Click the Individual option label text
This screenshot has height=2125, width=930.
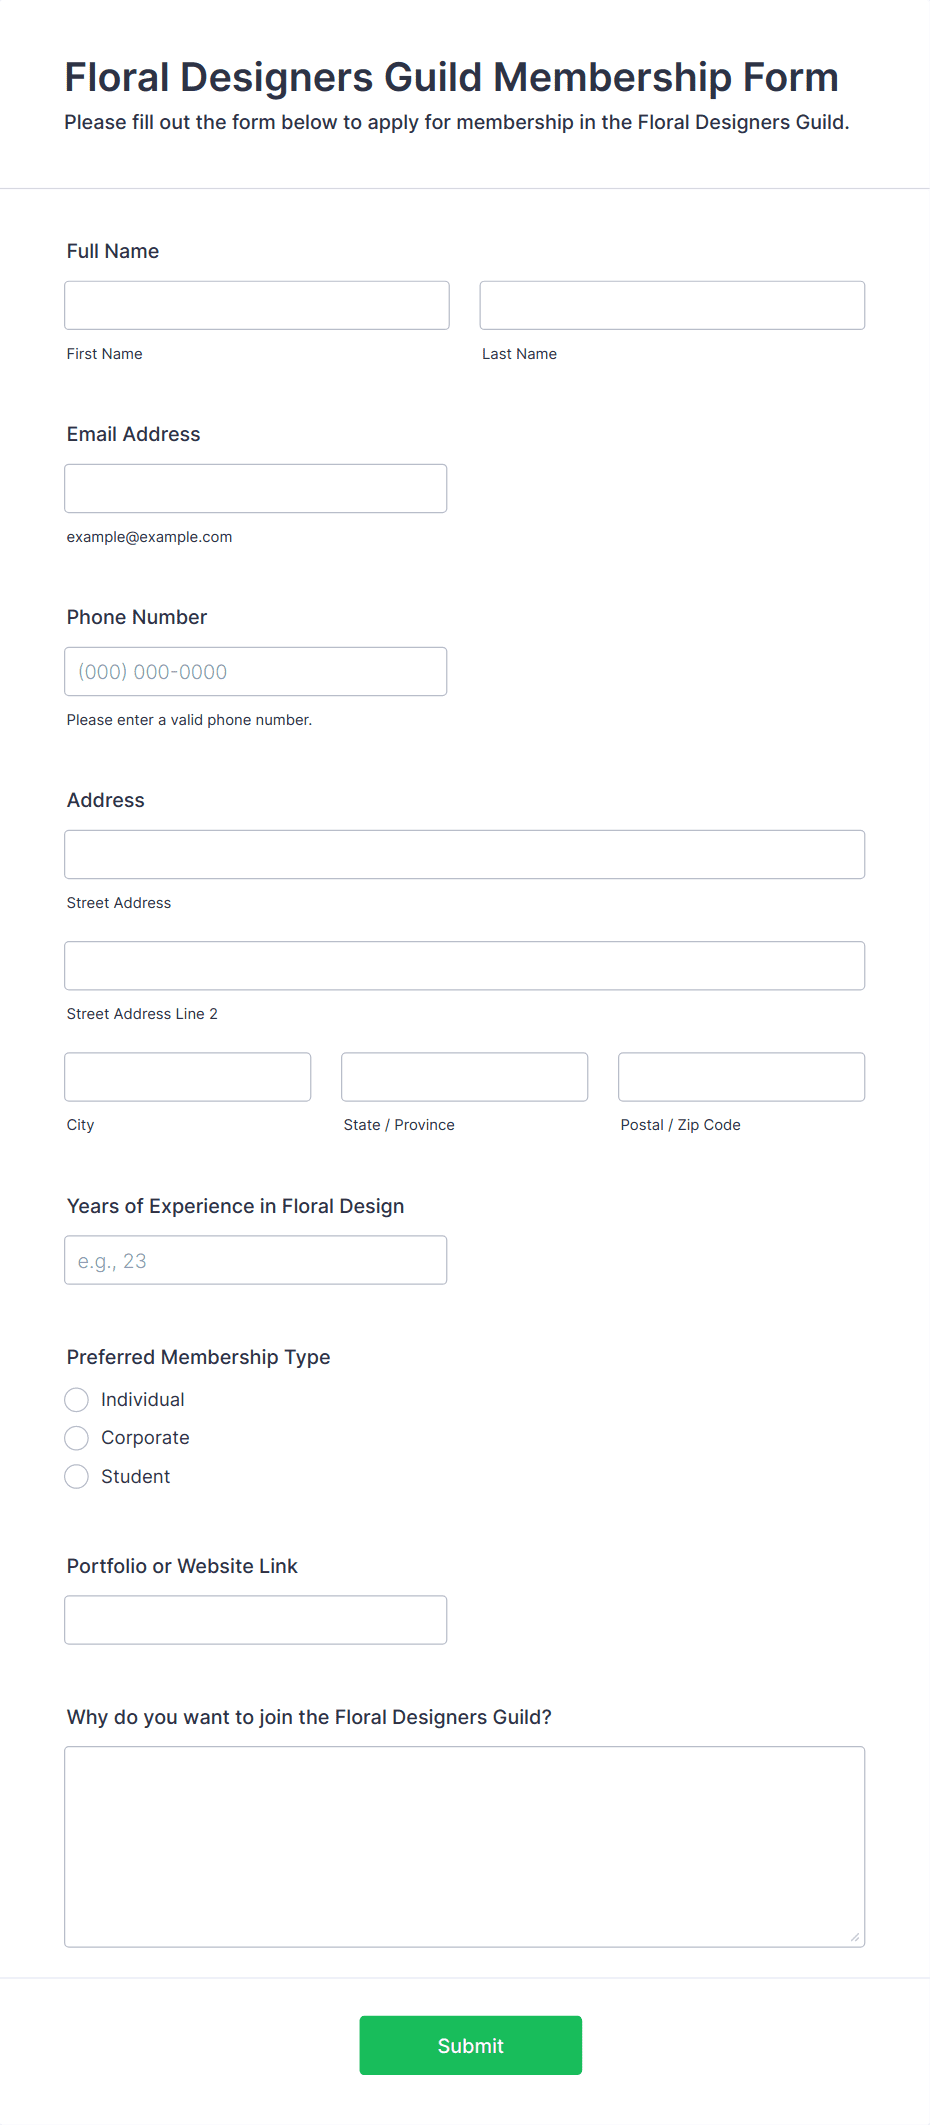[x=143, y=1399]
